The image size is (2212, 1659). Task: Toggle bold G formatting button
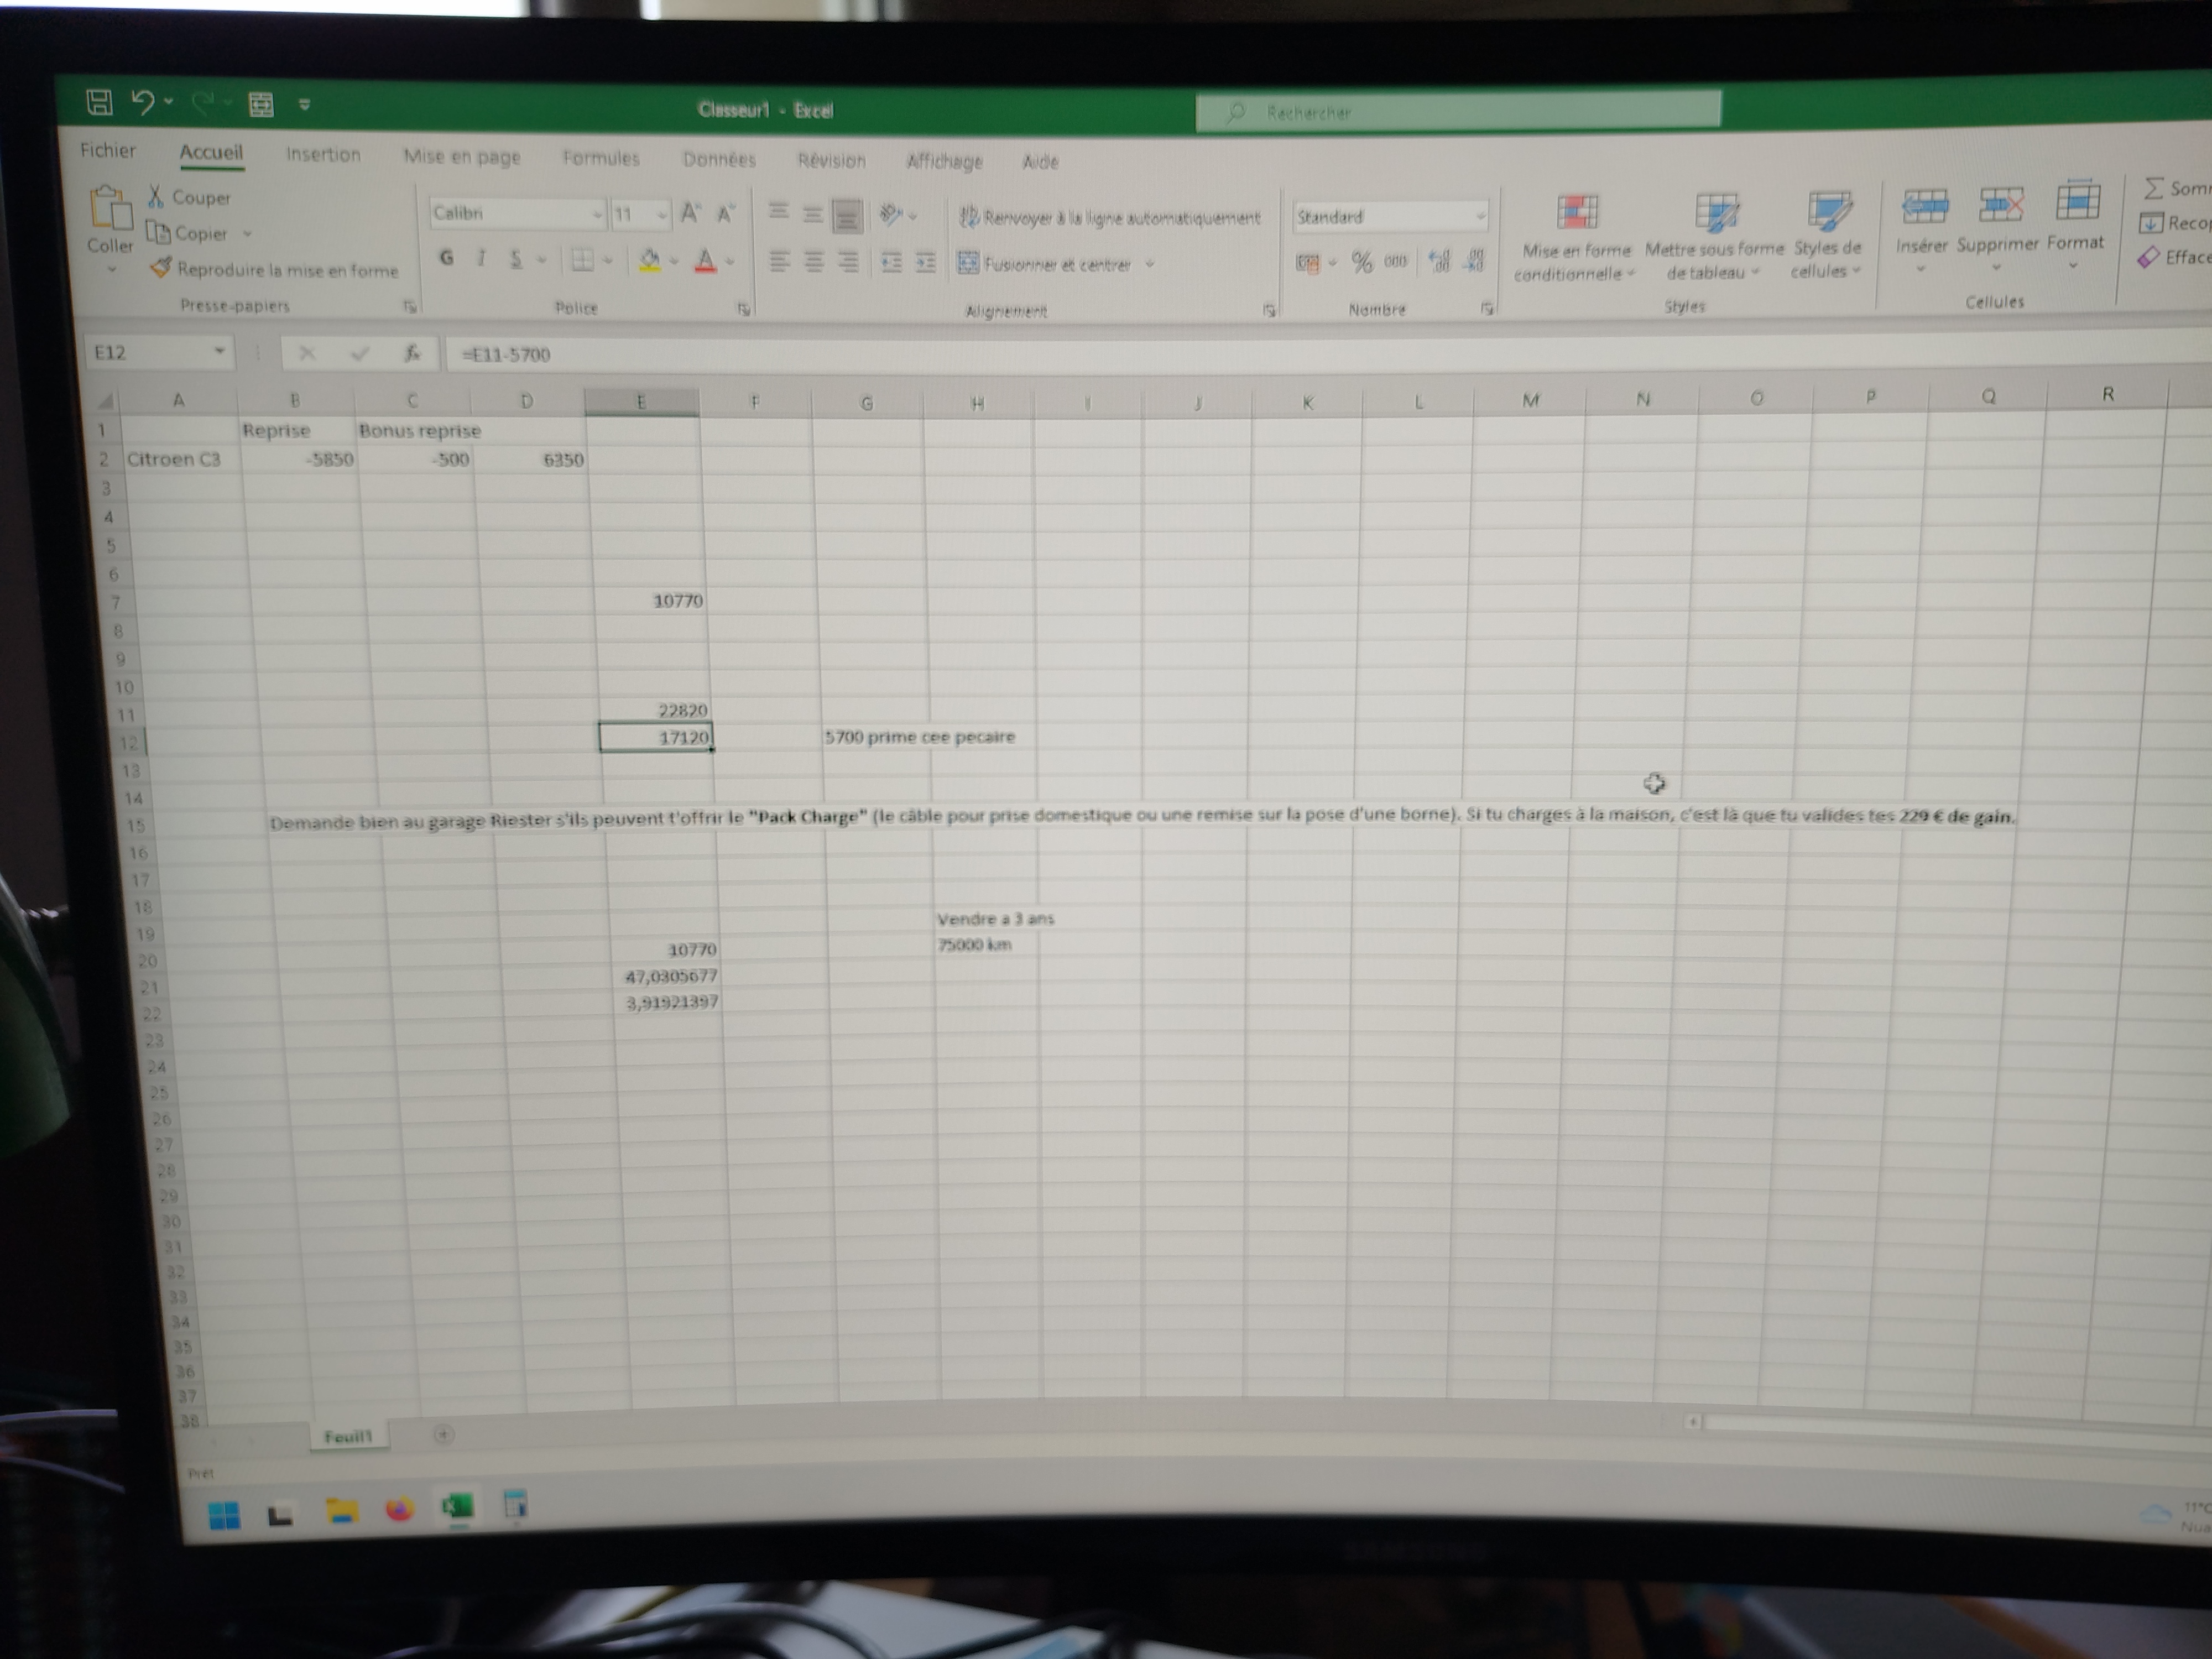[446, 259]
